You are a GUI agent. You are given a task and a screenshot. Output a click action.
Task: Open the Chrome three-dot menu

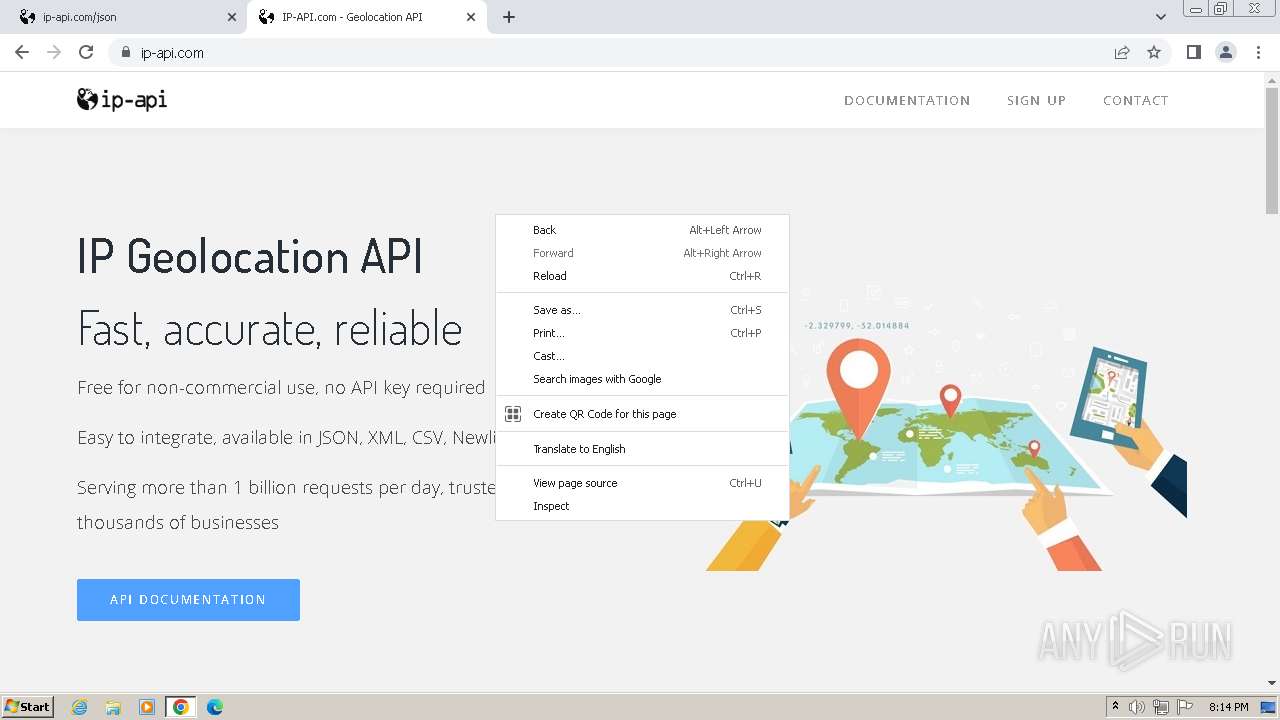pos(1258,52)
